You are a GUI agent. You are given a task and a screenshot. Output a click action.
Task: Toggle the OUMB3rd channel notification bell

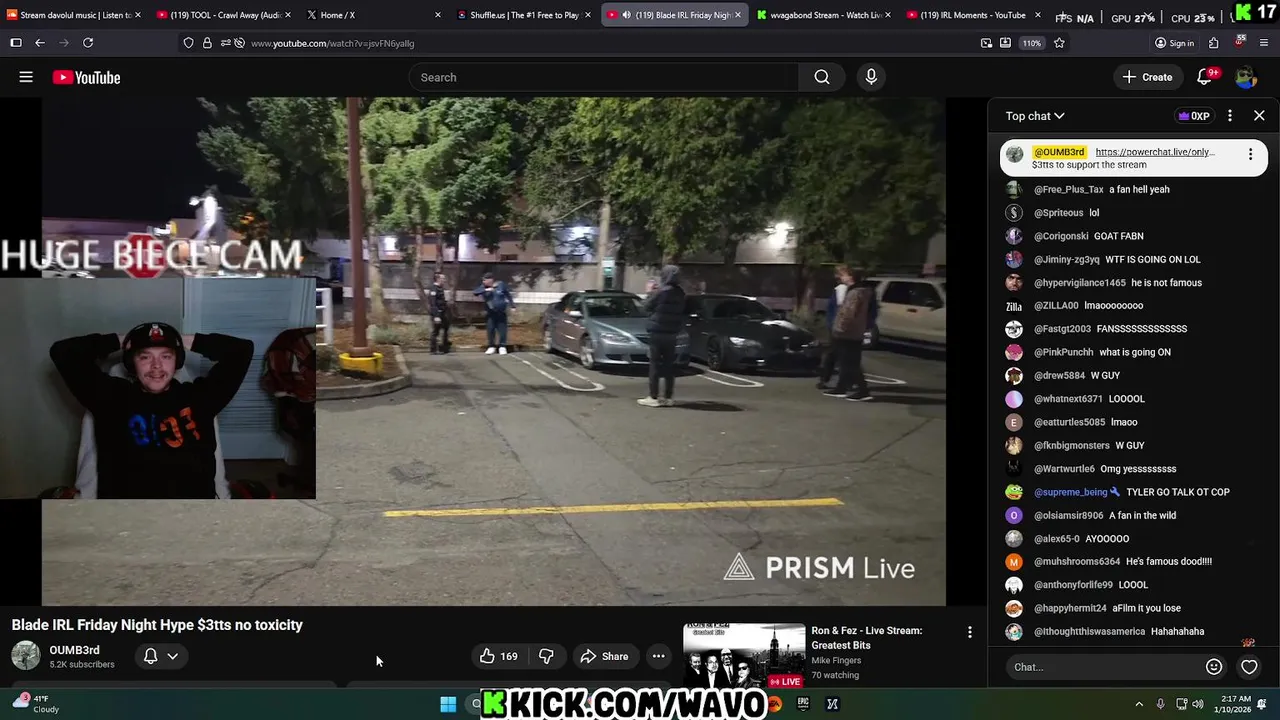pos(150,656)
